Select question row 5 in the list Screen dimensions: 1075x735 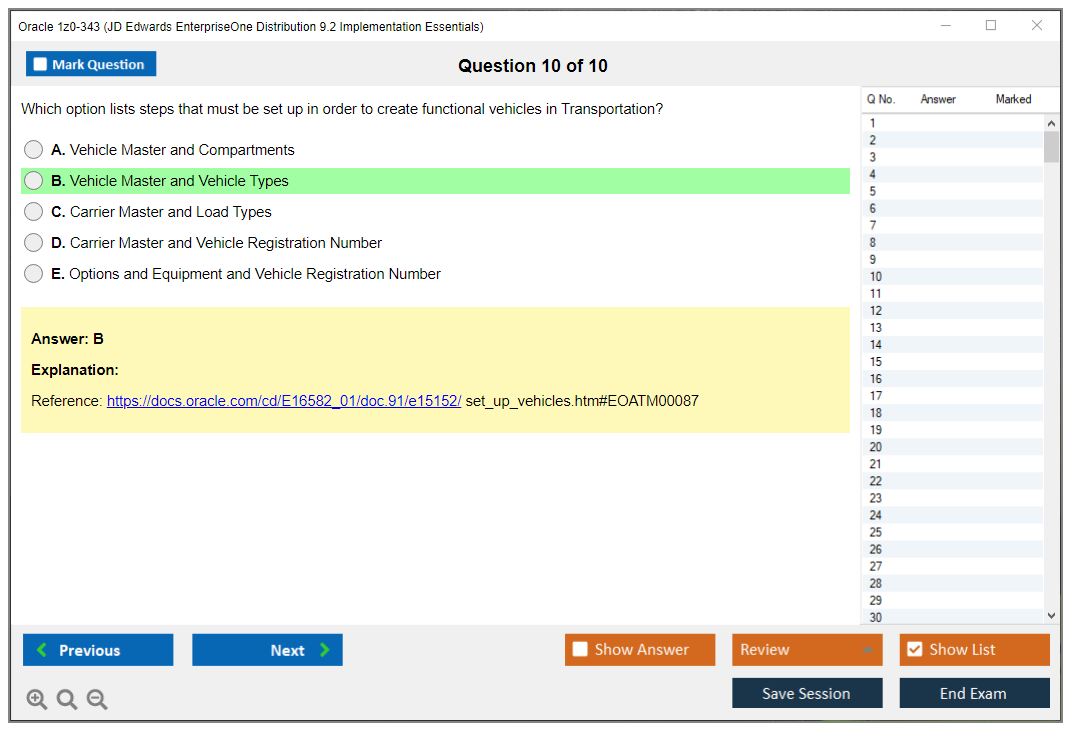pos(952,191)
